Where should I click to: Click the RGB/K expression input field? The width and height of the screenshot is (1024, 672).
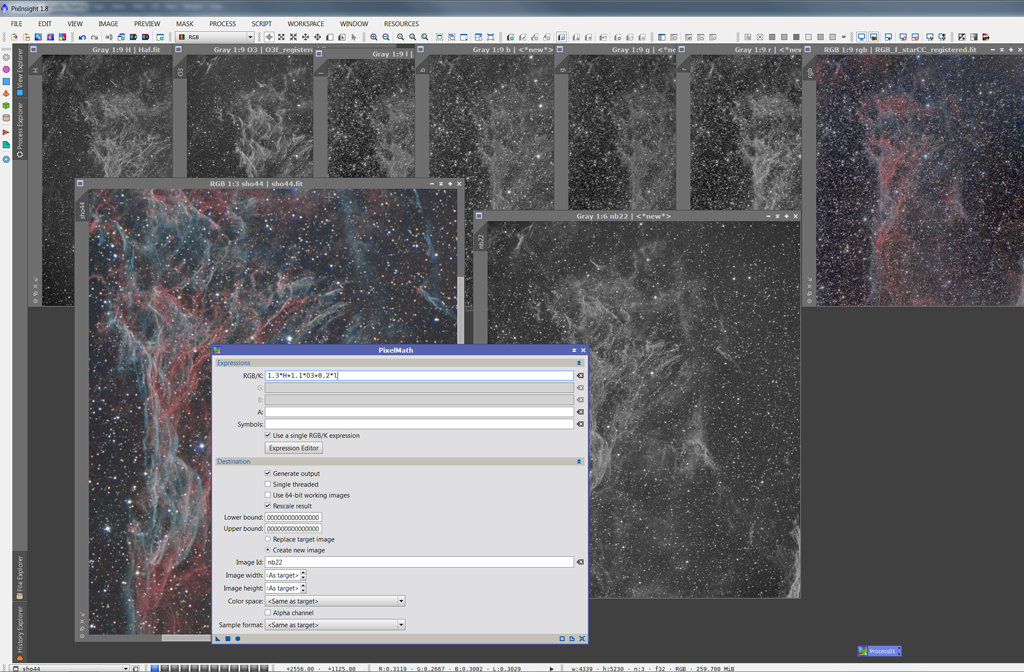(x=419, y=376)
